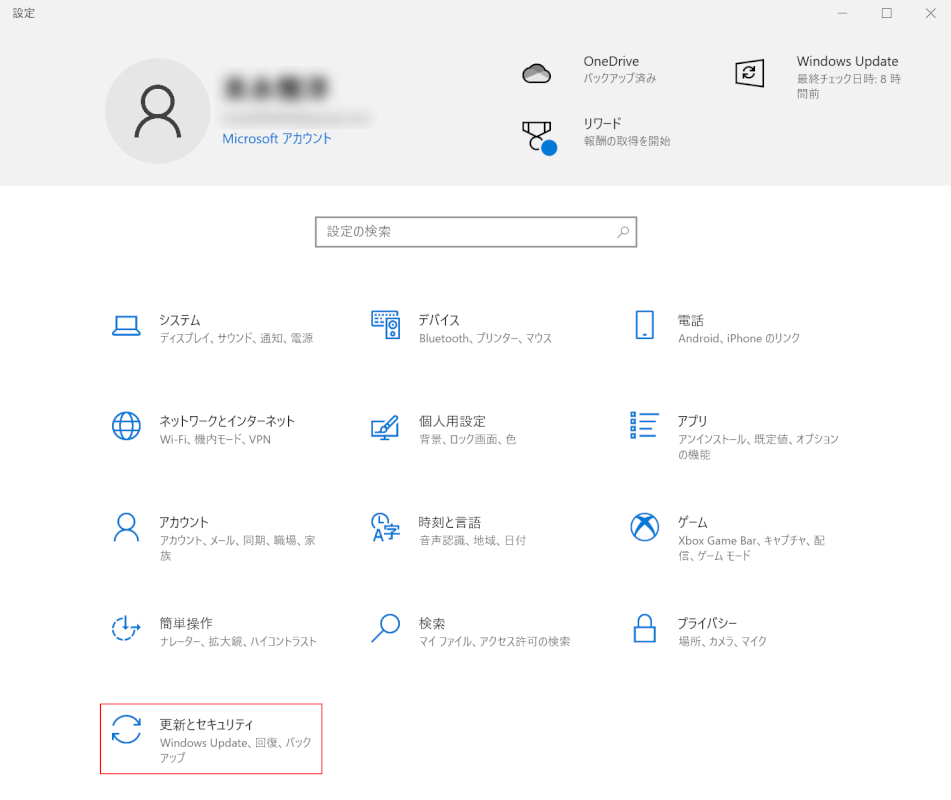Open the アカウント category title
Screen dimensions: 951x800
(184, 522)
